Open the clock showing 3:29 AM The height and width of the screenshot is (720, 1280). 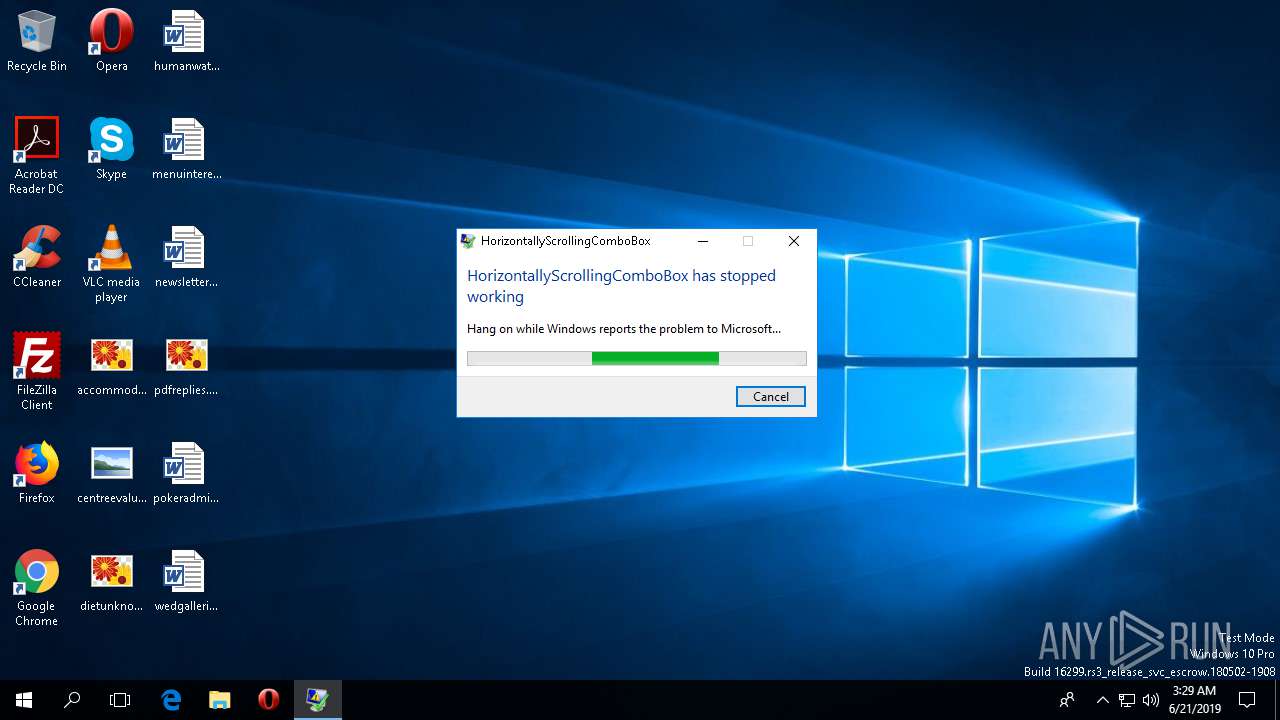pyautogui.click(x=1194, y=700)
